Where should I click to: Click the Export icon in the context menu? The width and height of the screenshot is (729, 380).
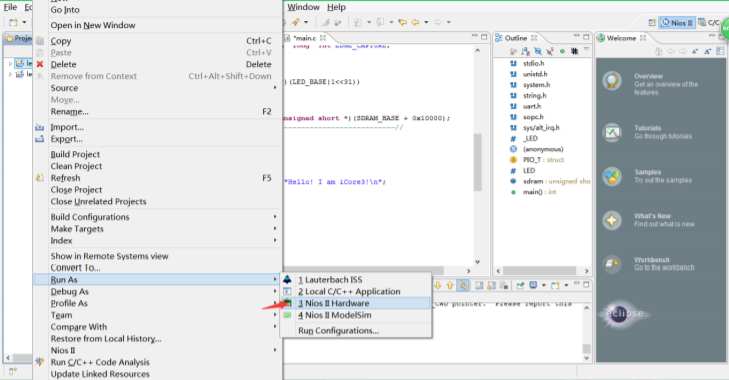point(40,139)
